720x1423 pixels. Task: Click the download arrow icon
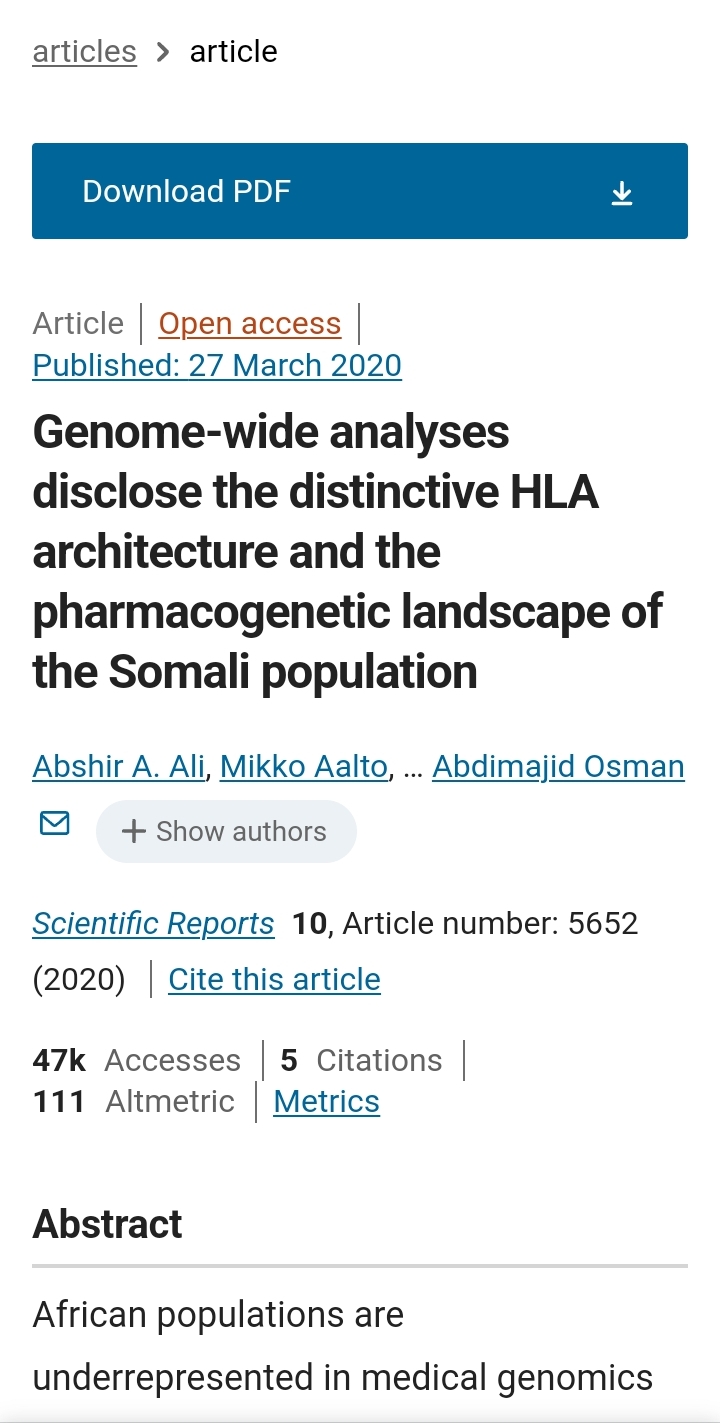[x=622, y=193]
